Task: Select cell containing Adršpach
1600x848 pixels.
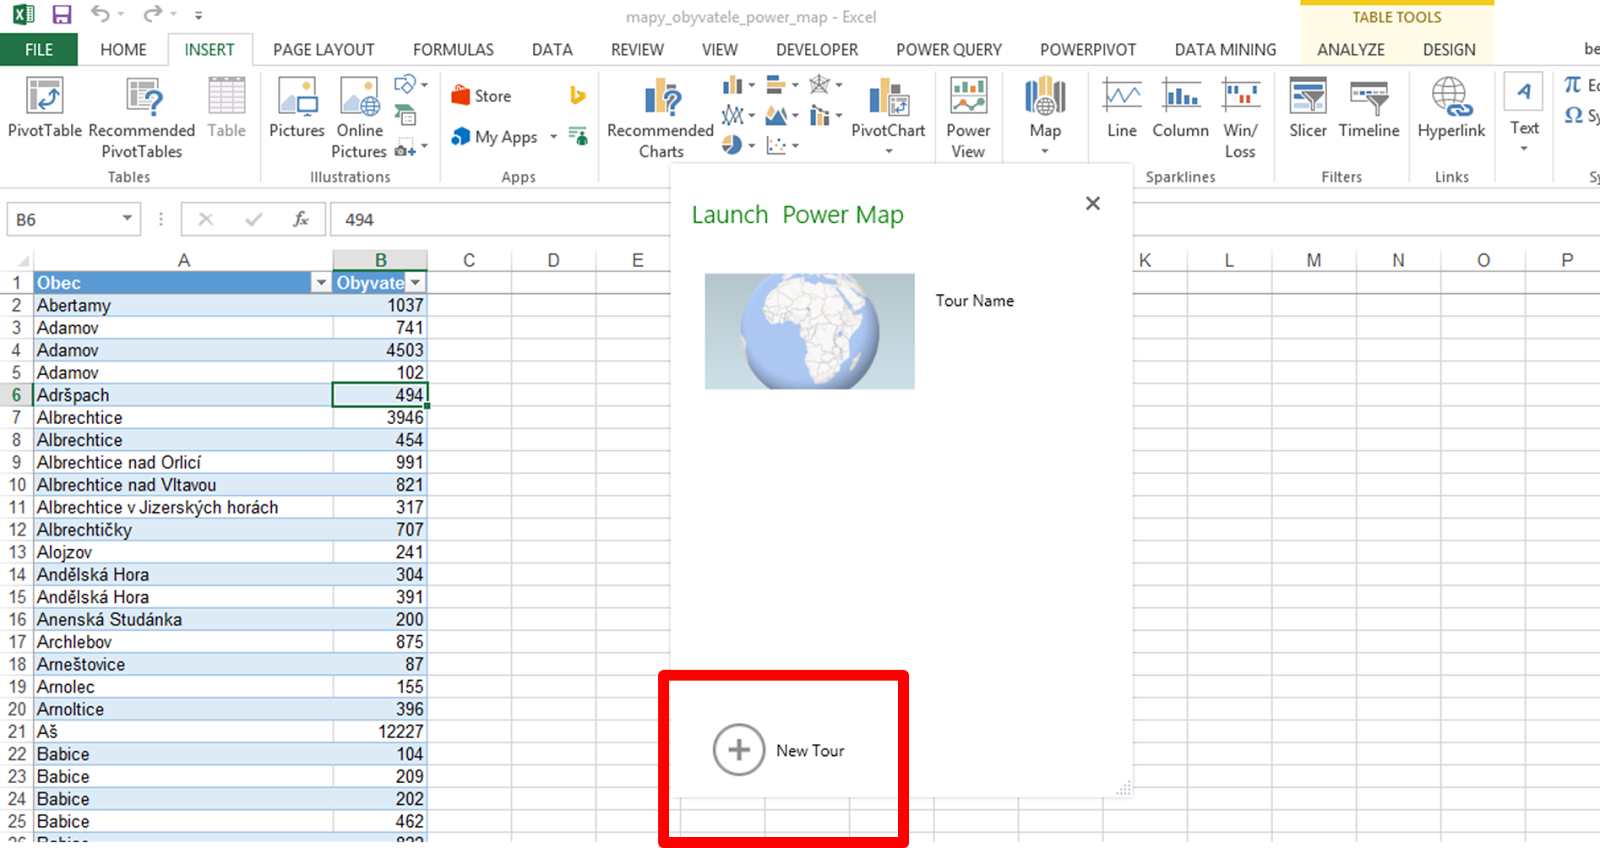Action: click(183, 395)
